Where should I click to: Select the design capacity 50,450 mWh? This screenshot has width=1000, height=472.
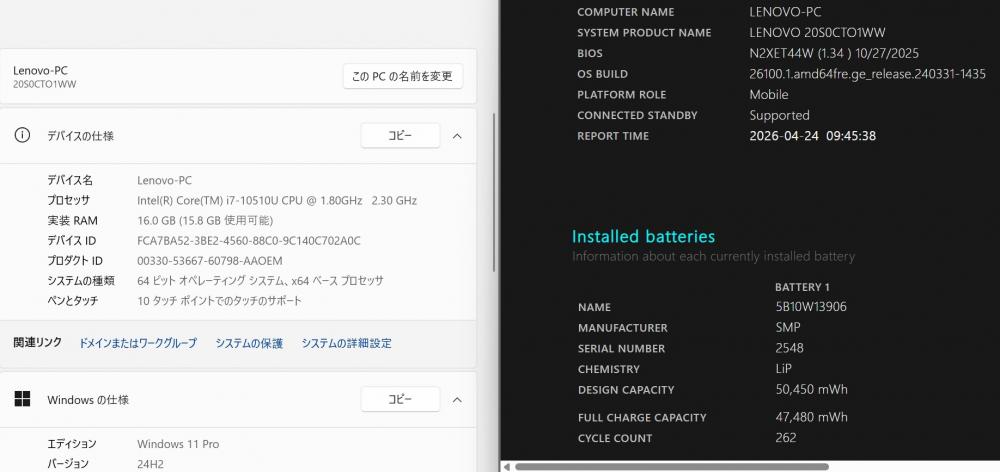coord(811,389)
